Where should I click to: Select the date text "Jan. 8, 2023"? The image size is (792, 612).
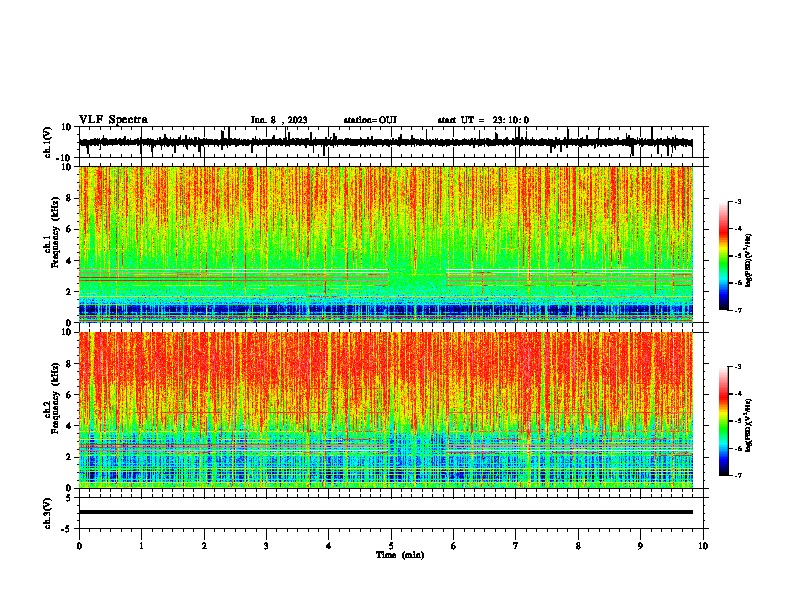279,120
